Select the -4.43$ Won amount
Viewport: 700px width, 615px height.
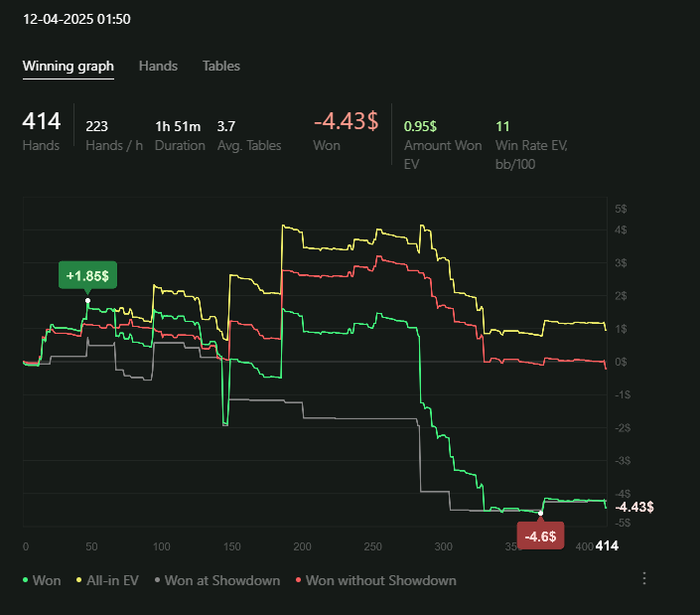click(x=346, y=121)
